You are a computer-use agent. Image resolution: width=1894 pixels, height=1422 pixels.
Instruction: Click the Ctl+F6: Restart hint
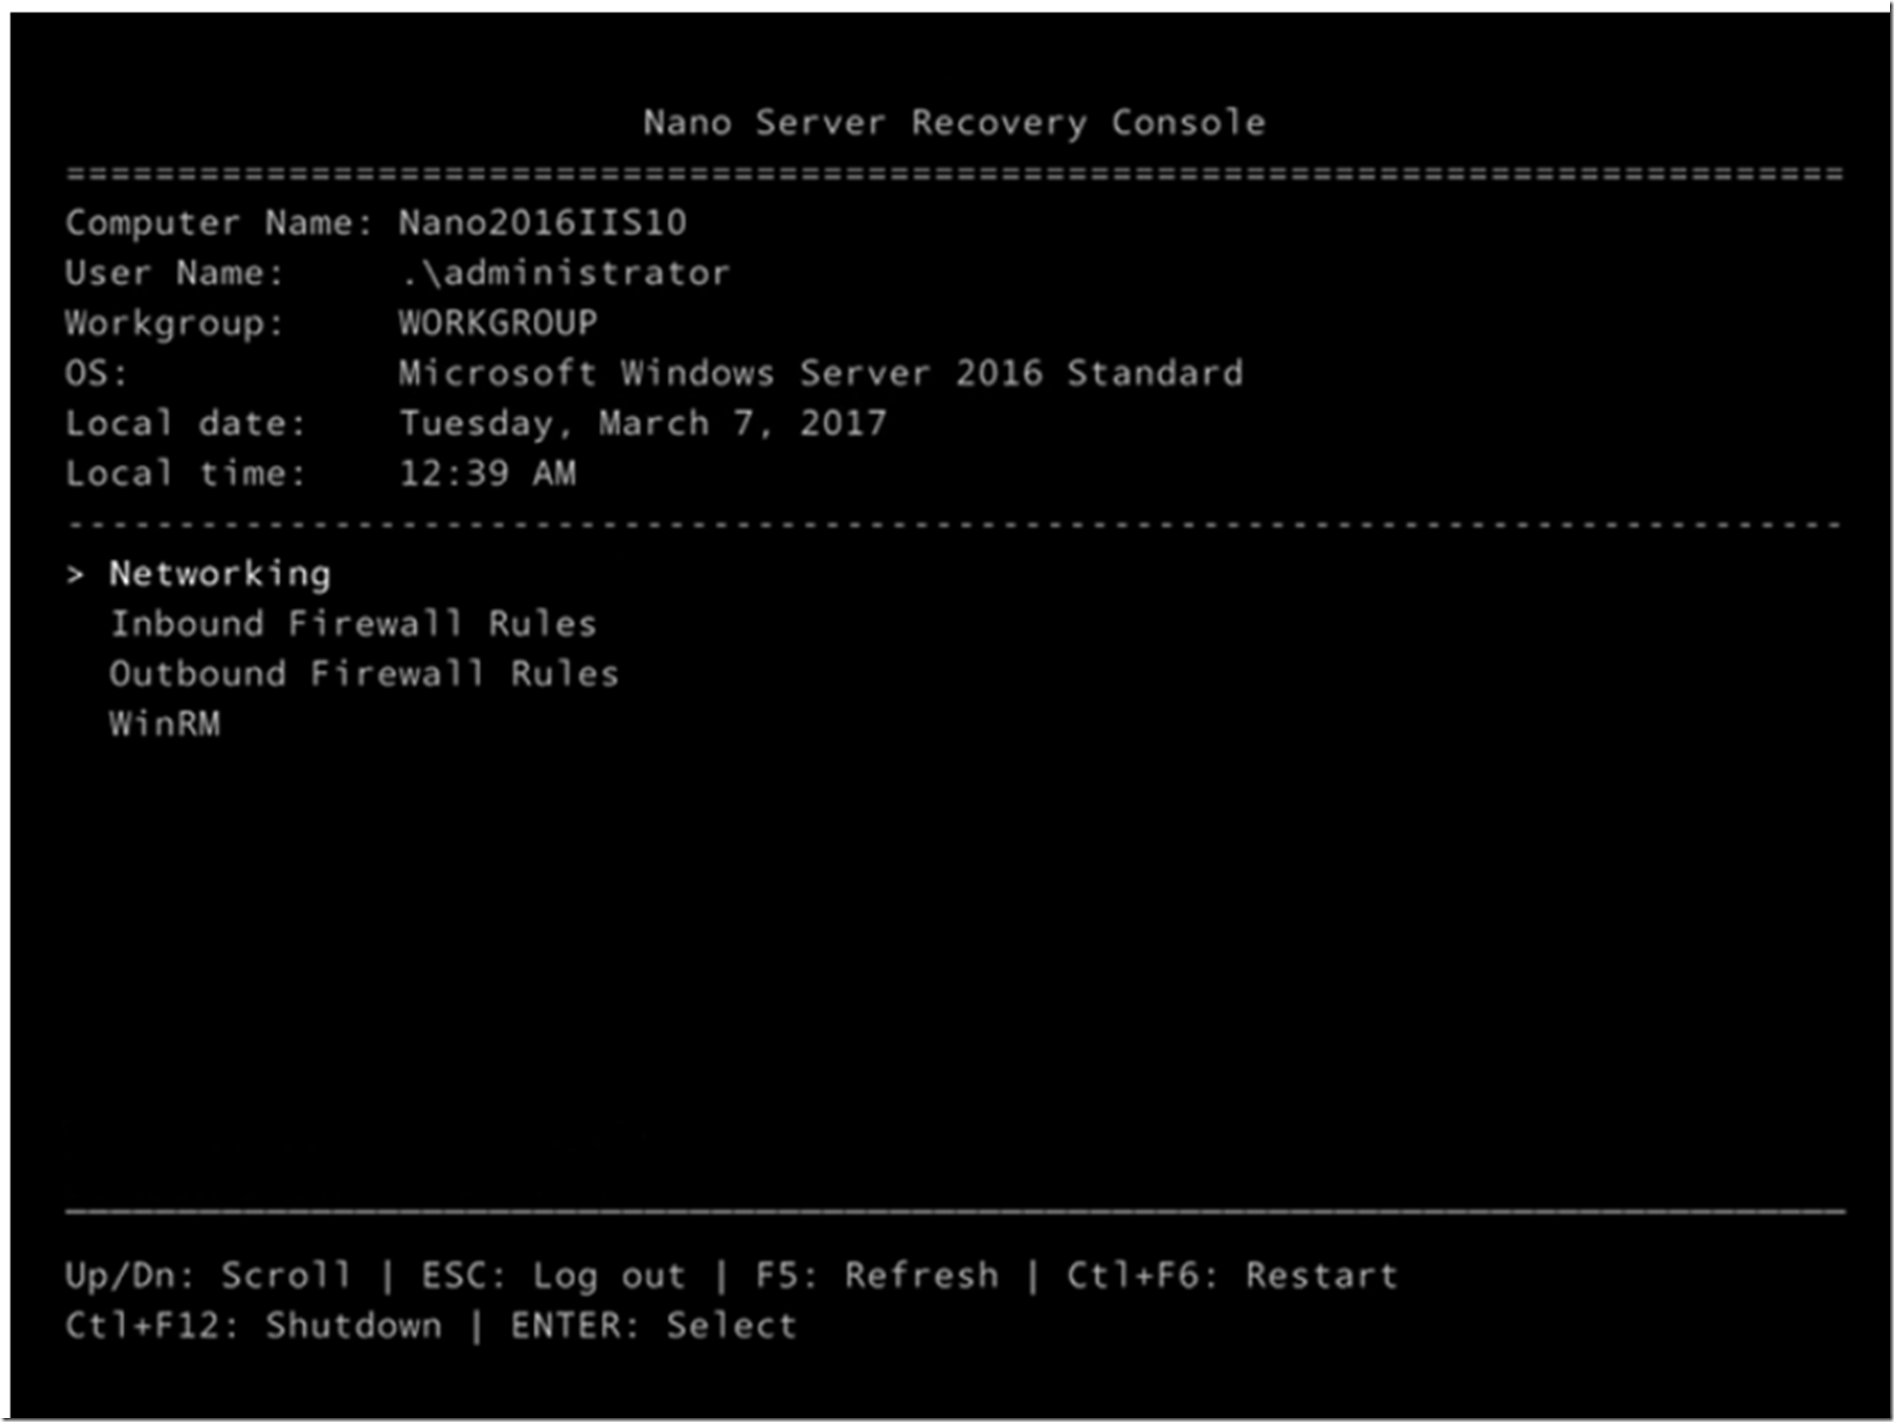pos(1232,1275)
